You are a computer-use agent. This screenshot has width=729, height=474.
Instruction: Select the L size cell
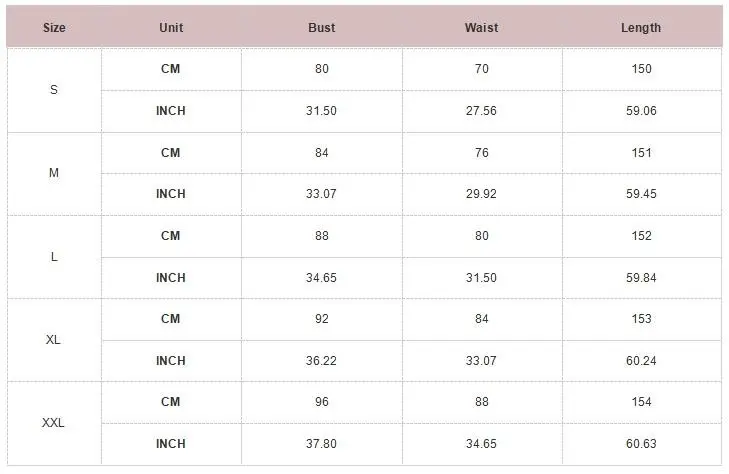tap(54, 257)
